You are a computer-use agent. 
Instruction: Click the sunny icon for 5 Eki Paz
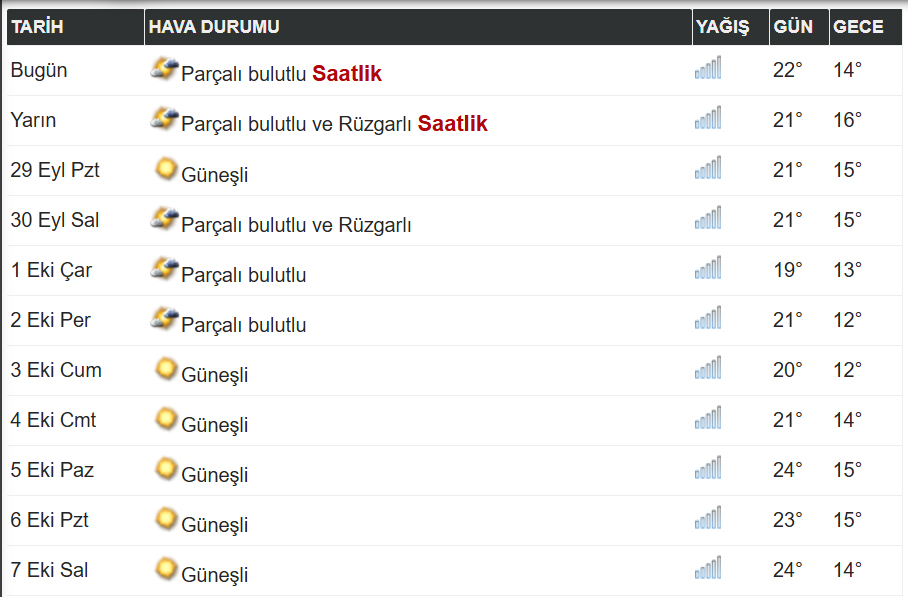pyautogui.click(x=166, y=469)
